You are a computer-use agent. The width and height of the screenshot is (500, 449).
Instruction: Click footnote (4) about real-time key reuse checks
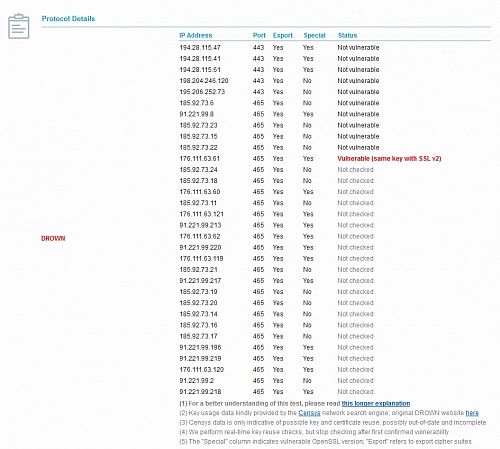tap(314, 432)
